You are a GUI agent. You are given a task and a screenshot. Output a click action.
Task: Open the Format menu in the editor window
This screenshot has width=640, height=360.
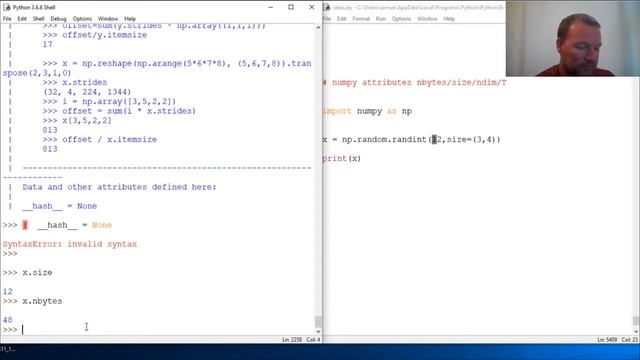(x=361, y=19)
